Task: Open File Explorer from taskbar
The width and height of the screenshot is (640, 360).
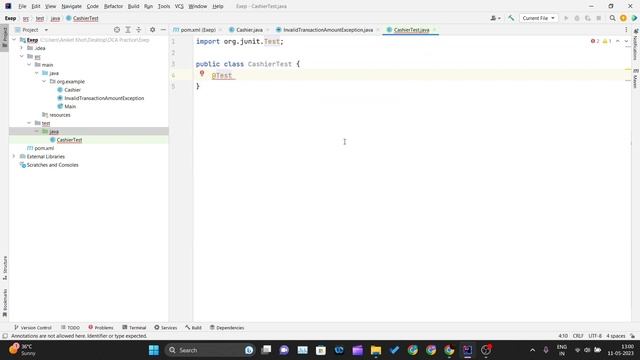Action: tap(376, 350)
